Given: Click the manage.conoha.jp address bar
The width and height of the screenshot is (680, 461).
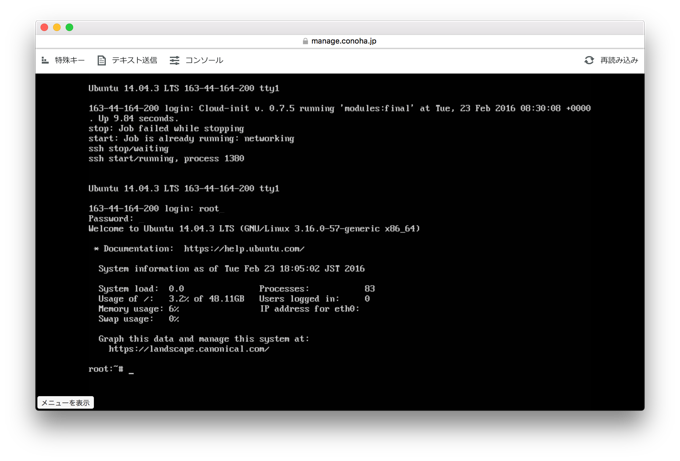Looking at the screenshot, I should [x=340, y=41].
